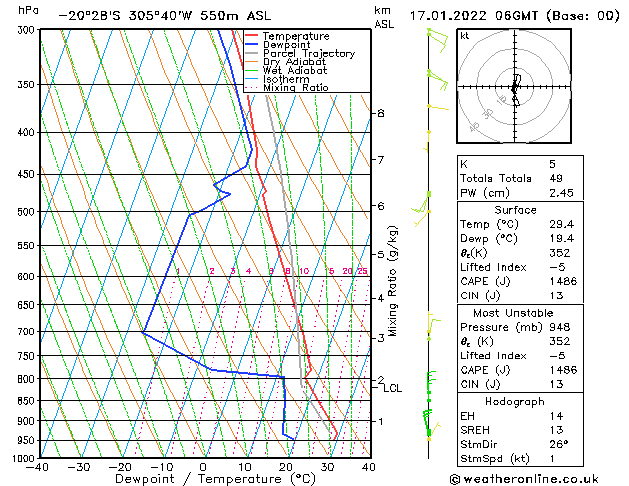Click the '0' temperature axis label

[x=203, y=468]
